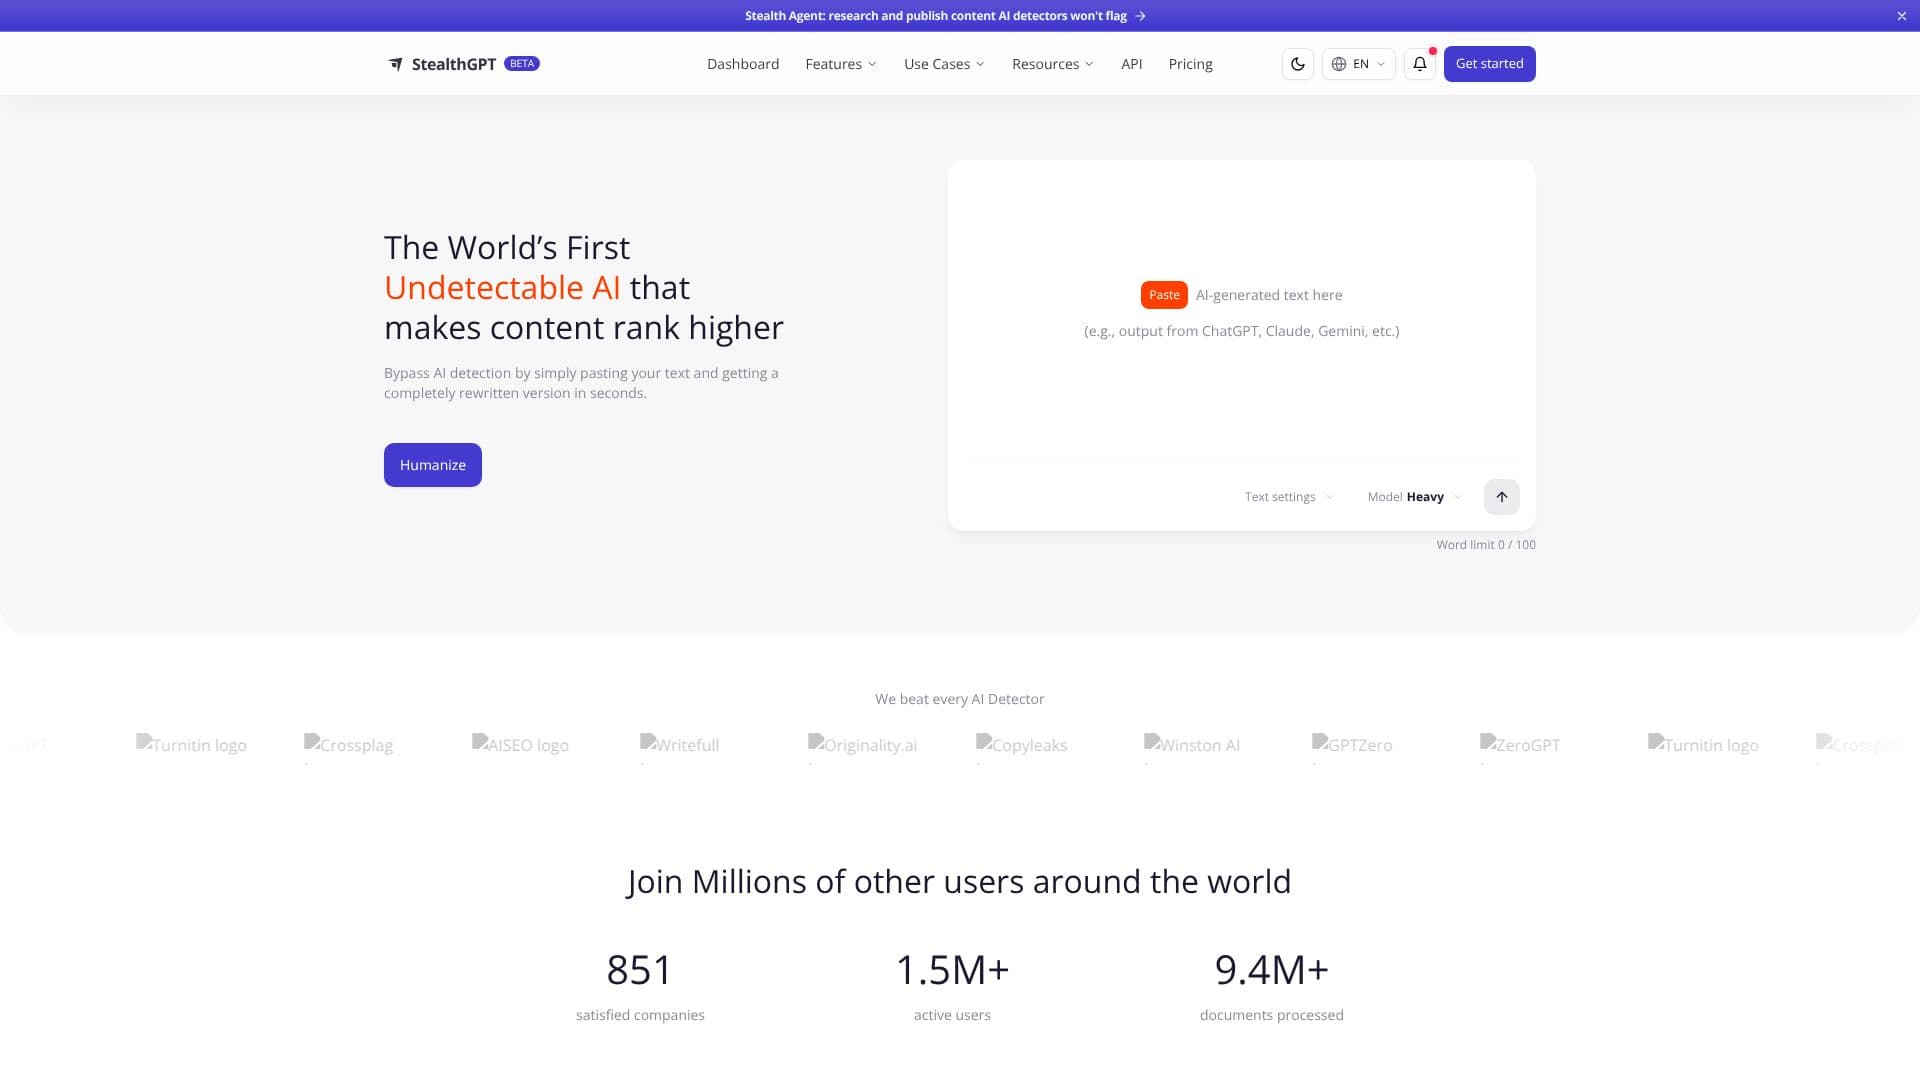
Task: Open the EN language selector
Action: pos(1358,64)
